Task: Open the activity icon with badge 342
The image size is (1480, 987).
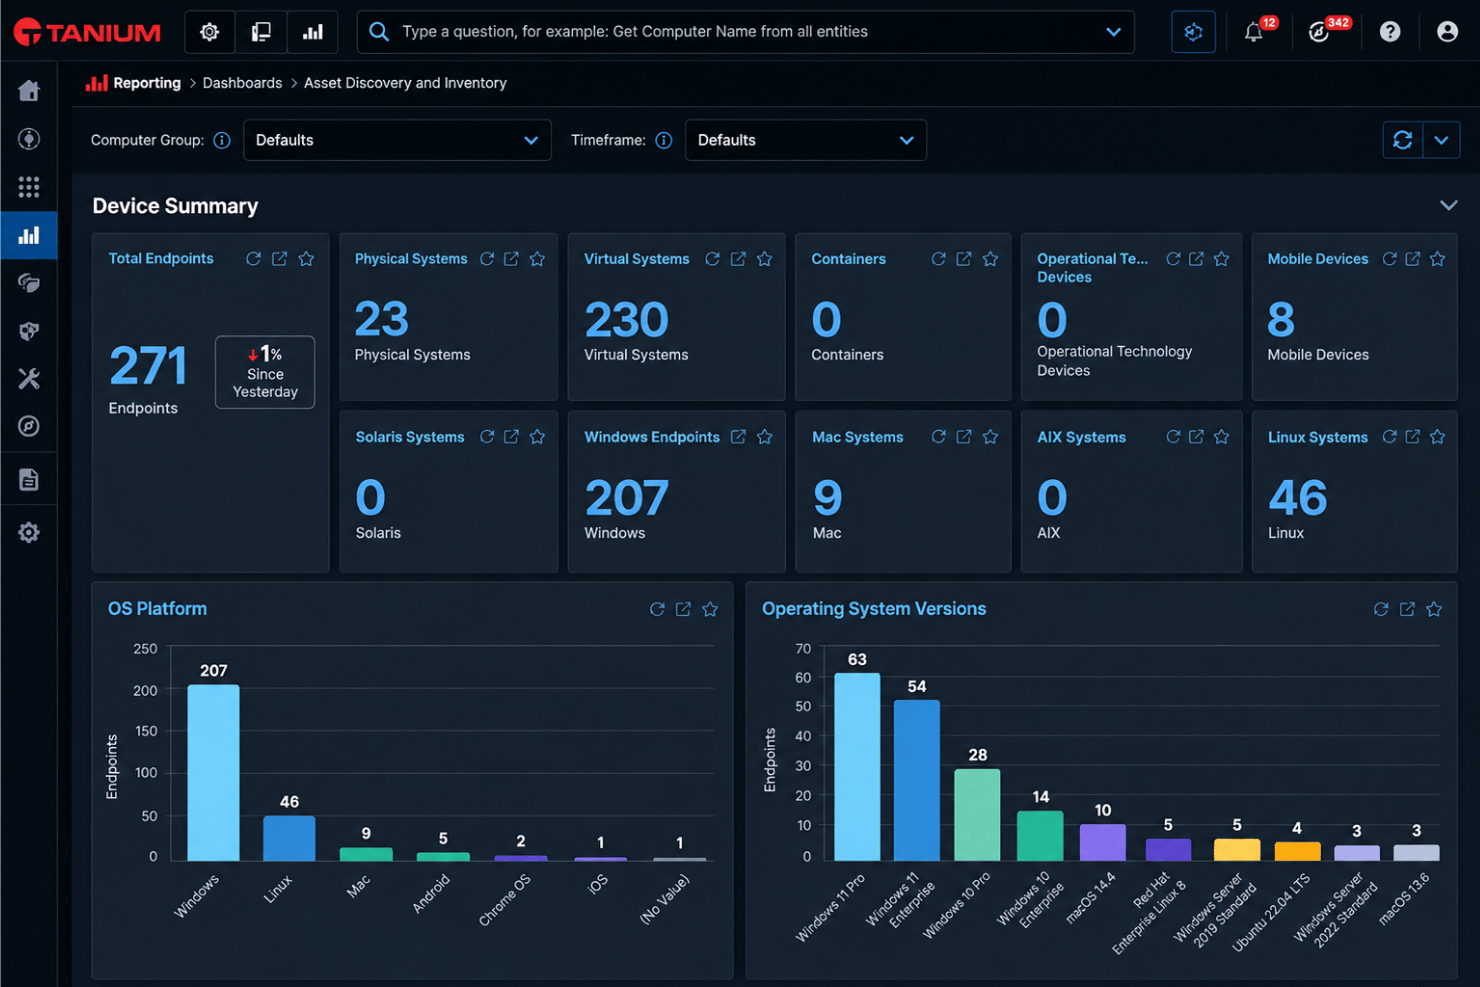Action: click(1320, 32)
